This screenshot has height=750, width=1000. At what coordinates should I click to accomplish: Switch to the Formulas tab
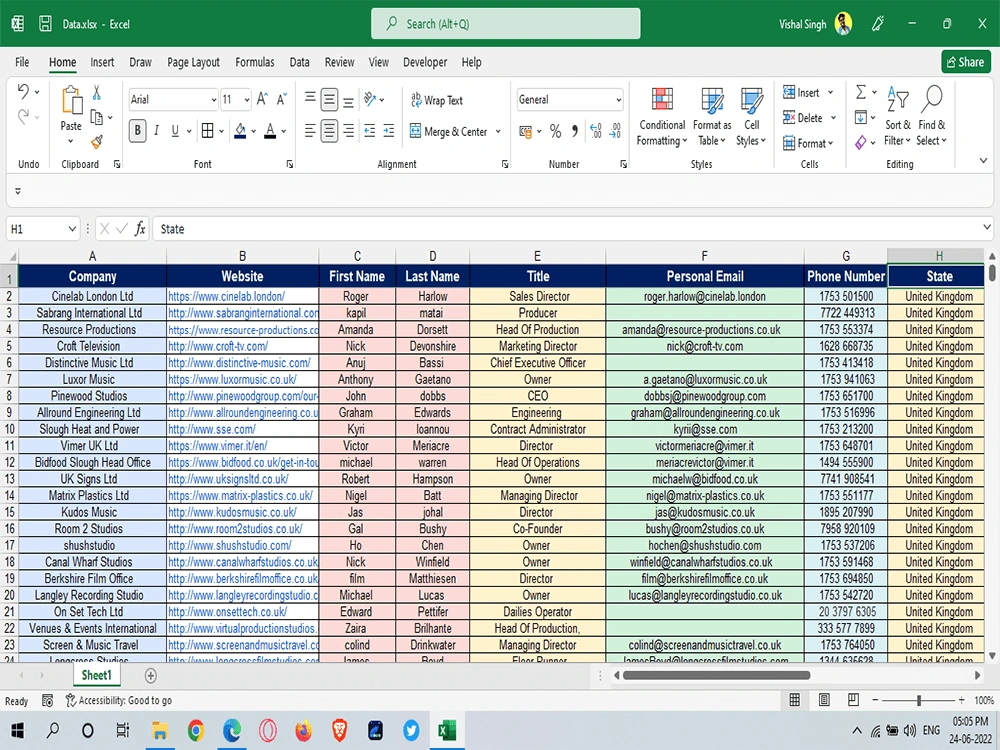point(254,62)
